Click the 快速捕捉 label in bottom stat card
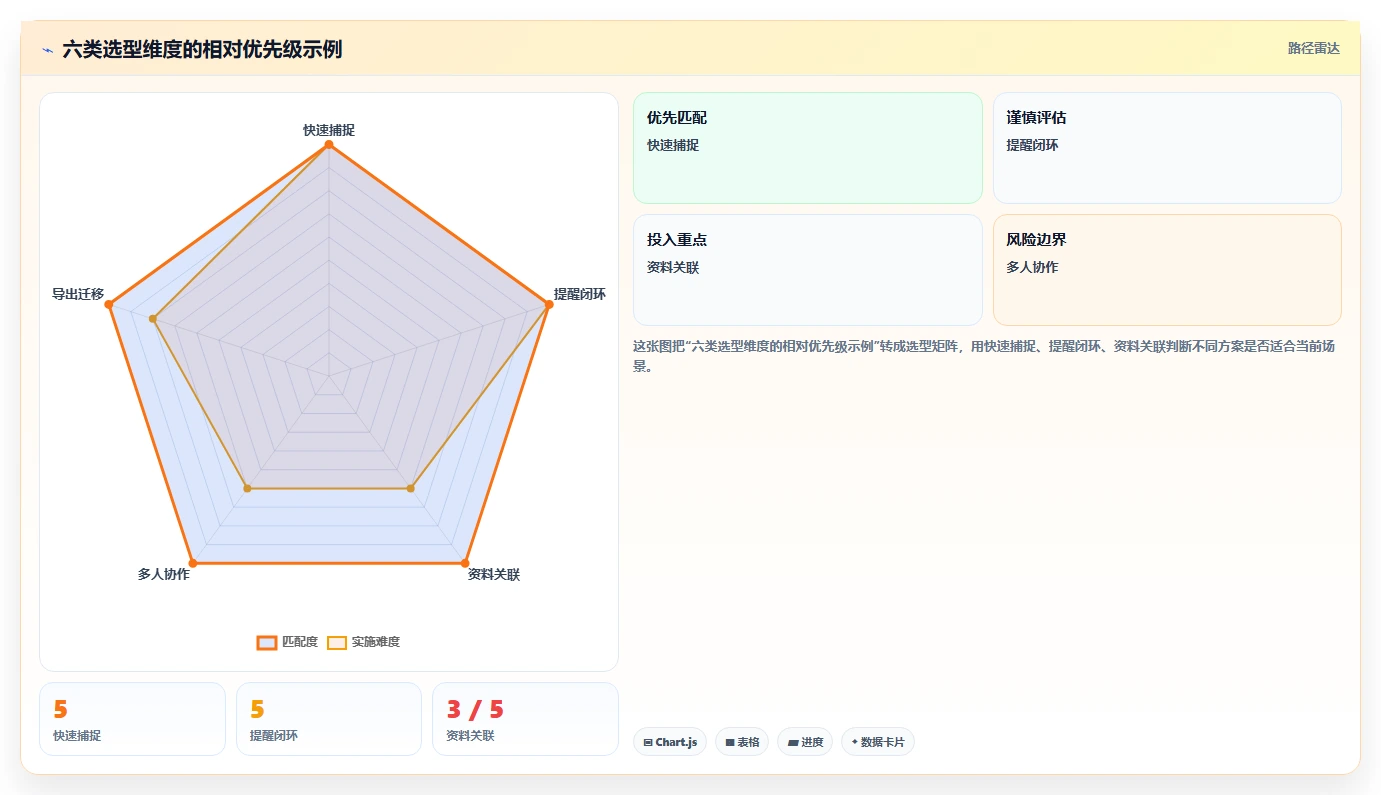1381x795 pixels. tap(77, 736)
